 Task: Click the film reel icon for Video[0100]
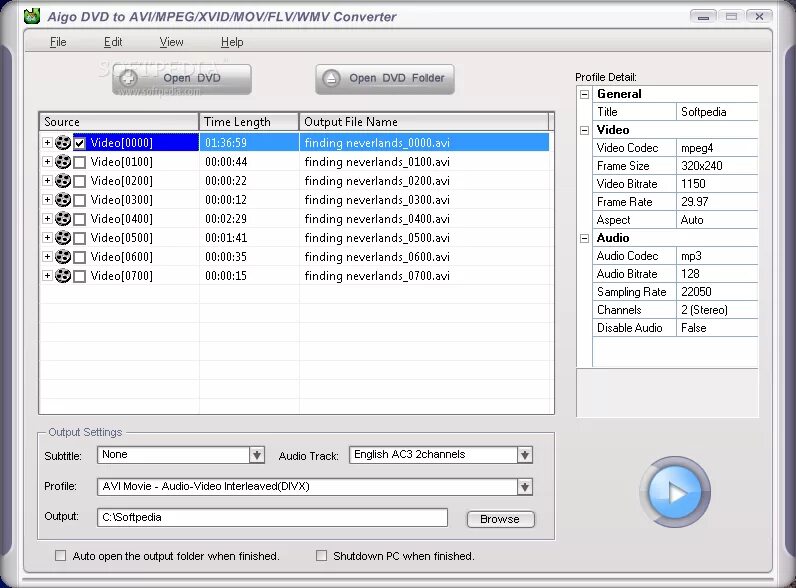tap(63, 162)
